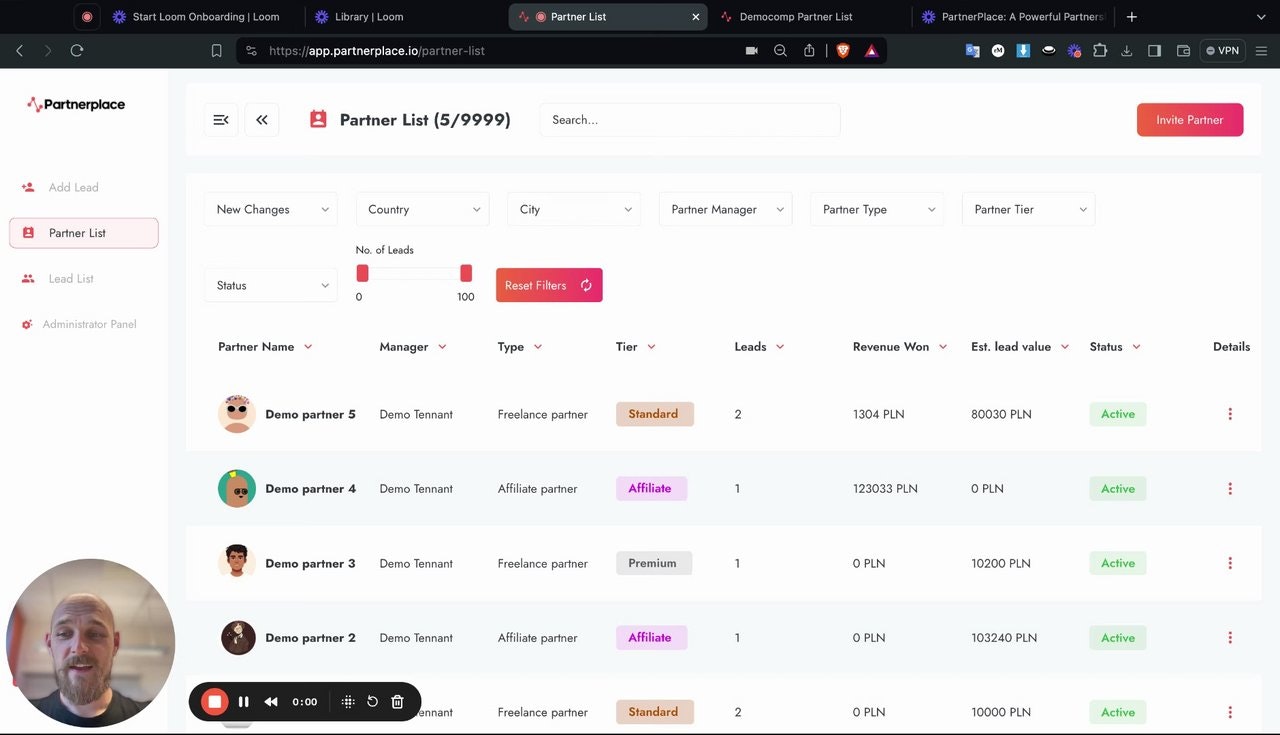Open the three-dot menu for Demo partner 5
1280x735 pixels.
point(1230,413)
